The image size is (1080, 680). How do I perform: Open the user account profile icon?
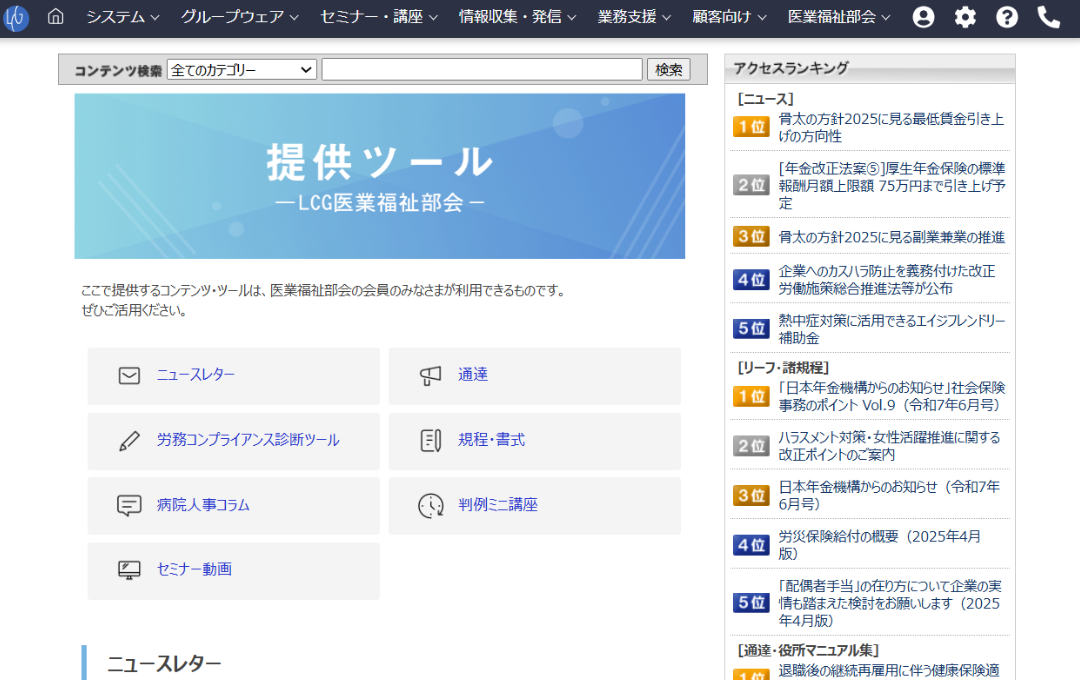pyautogui.click(x=923, y=17)
